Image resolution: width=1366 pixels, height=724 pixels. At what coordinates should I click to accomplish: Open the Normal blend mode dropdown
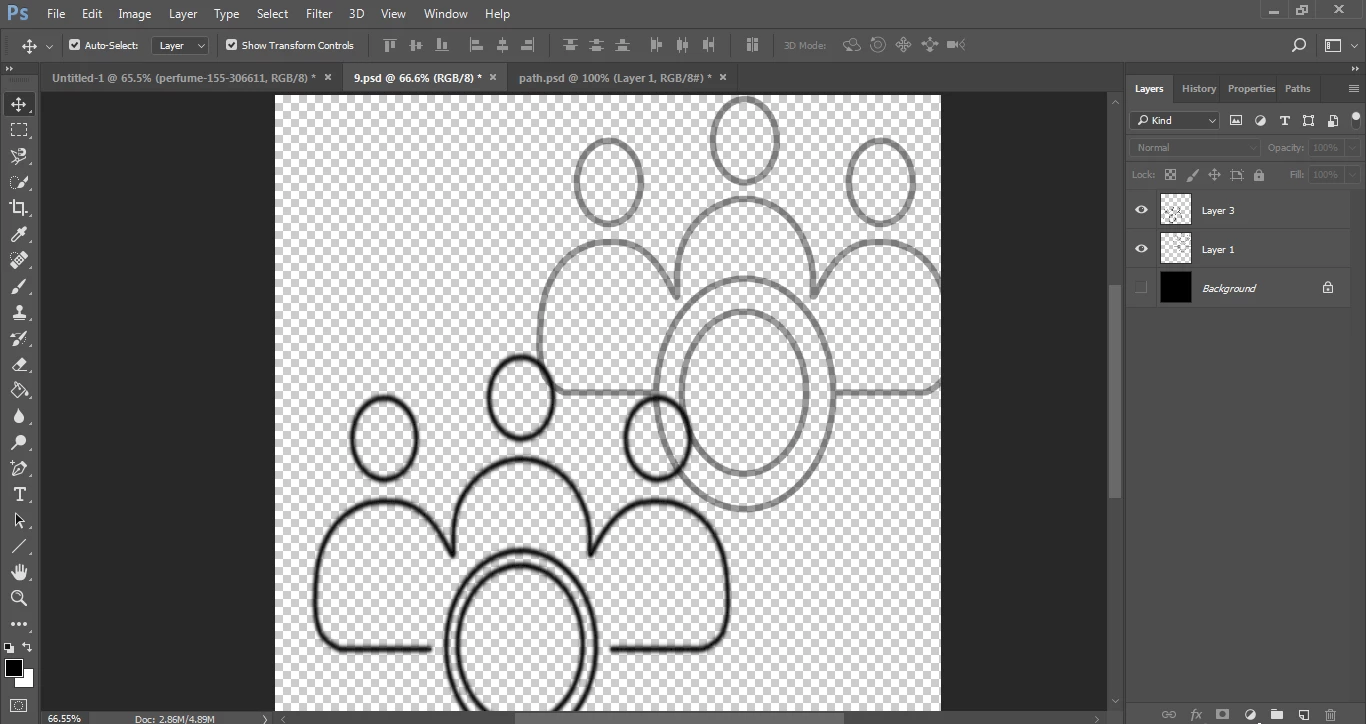(x=1195, y=147)
